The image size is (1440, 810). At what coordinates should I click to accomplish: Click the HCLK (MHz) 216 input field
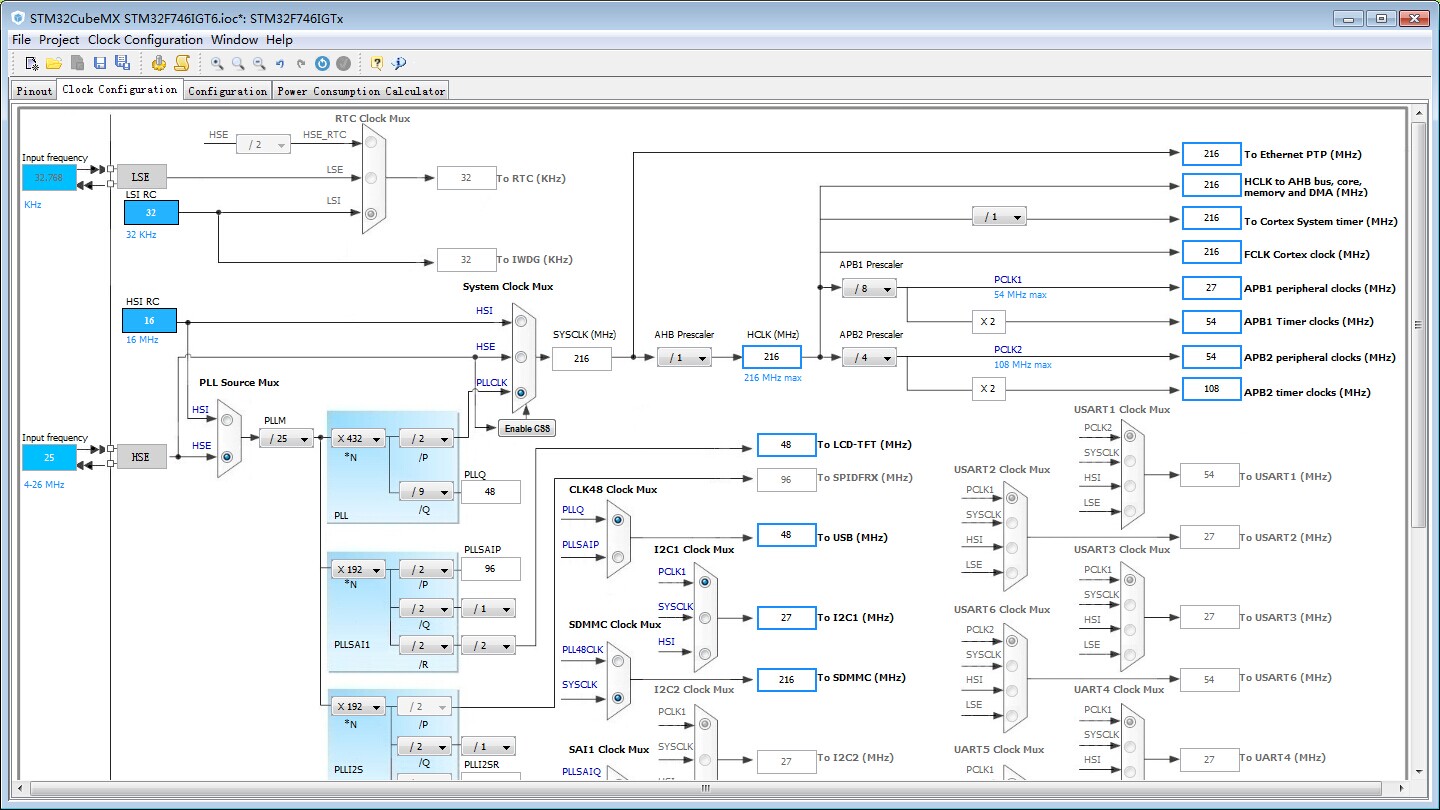[x=771, y=357]
